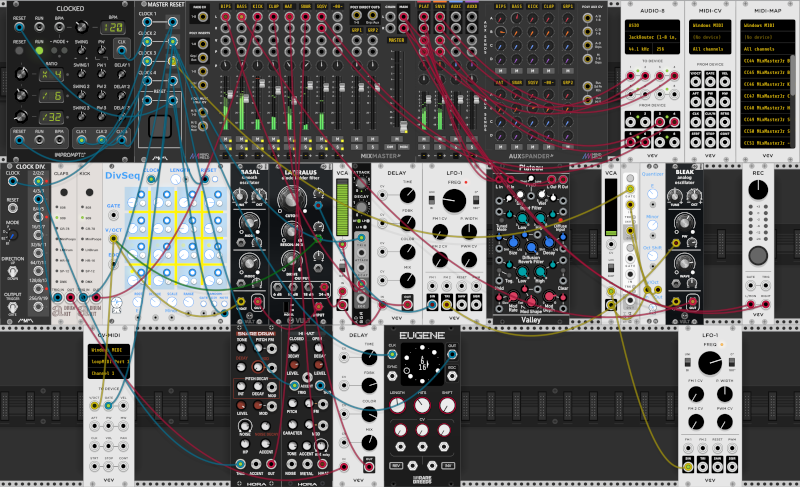The height and width of the screenshot is (487, 800).
Task: Click the RESET input jack on Clocked
Action: pyautogui.click(x=19, y=27)
